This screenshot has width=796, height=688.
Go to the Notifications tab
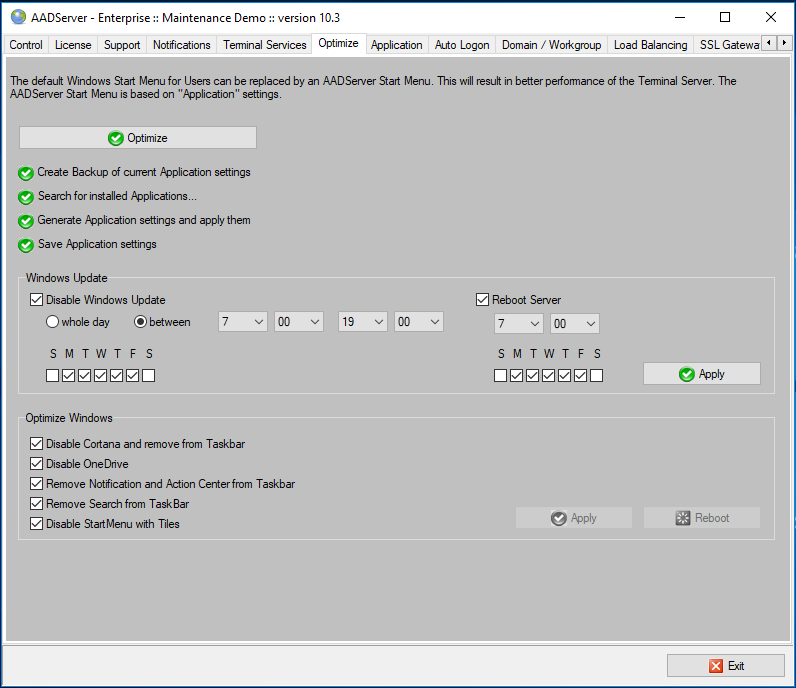[182, 45]
